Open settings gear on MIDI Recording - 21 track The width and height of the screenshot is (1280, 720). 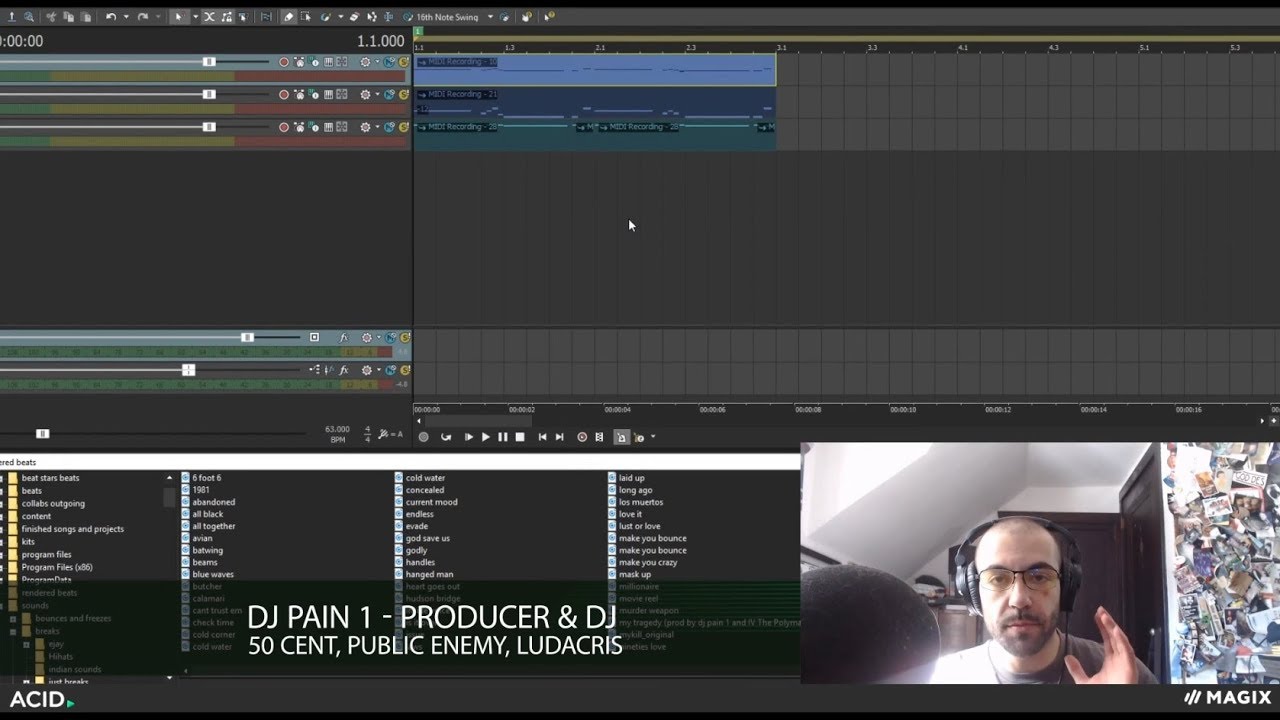tap(365, 95)
